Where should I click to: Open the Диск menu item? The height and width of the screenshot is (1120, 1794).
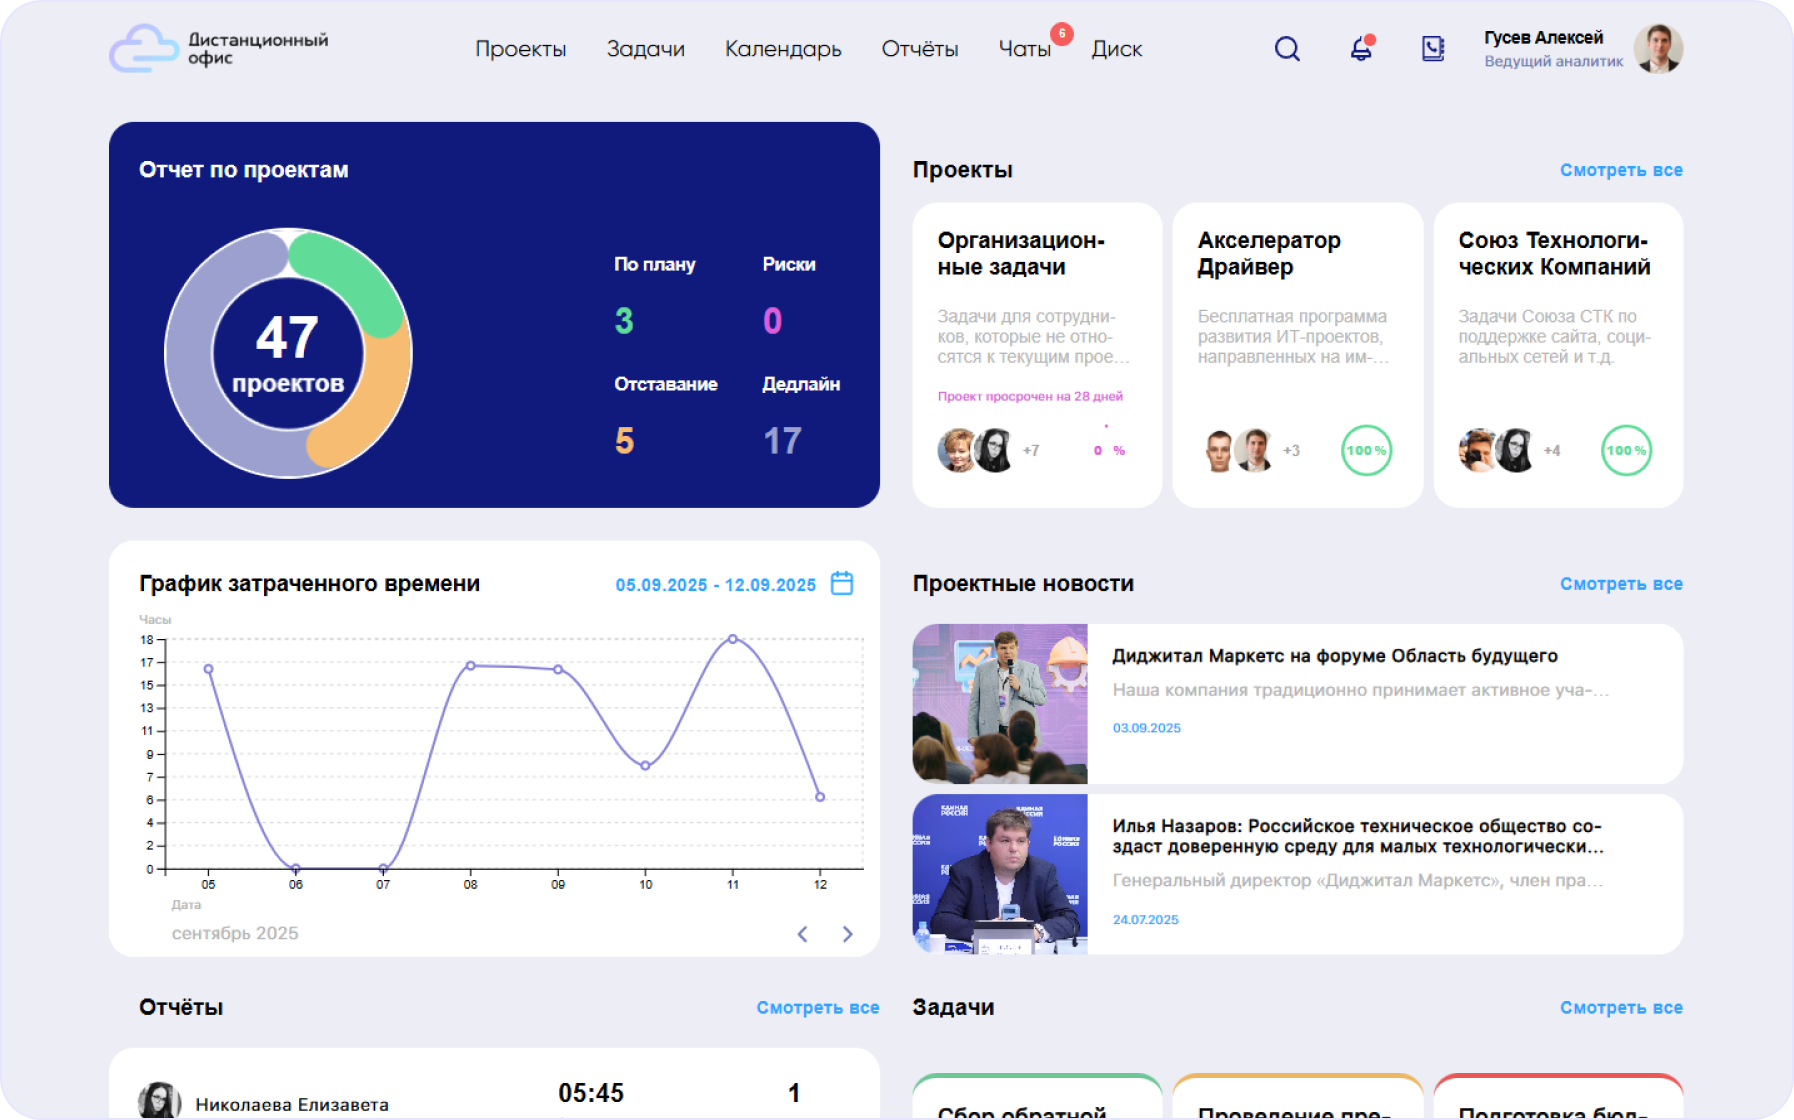point(1116,49)
